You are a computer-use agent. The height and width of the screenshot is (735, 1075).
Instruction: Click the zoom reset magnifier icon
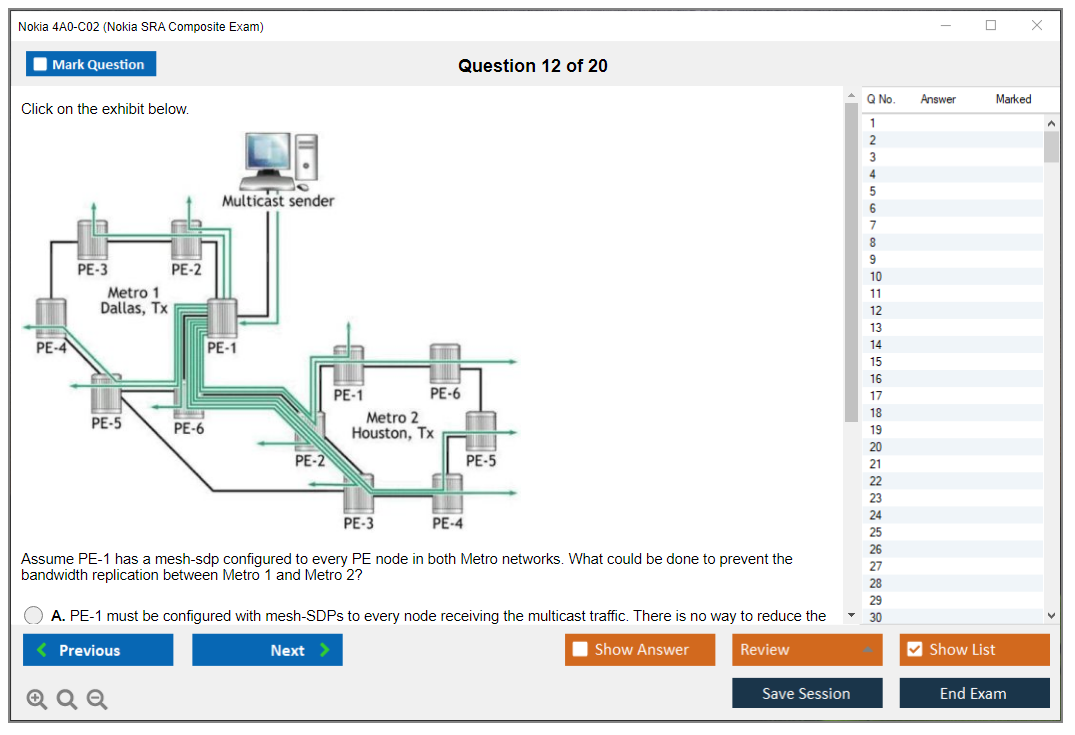pyautogui.click(x=66, y=700)
